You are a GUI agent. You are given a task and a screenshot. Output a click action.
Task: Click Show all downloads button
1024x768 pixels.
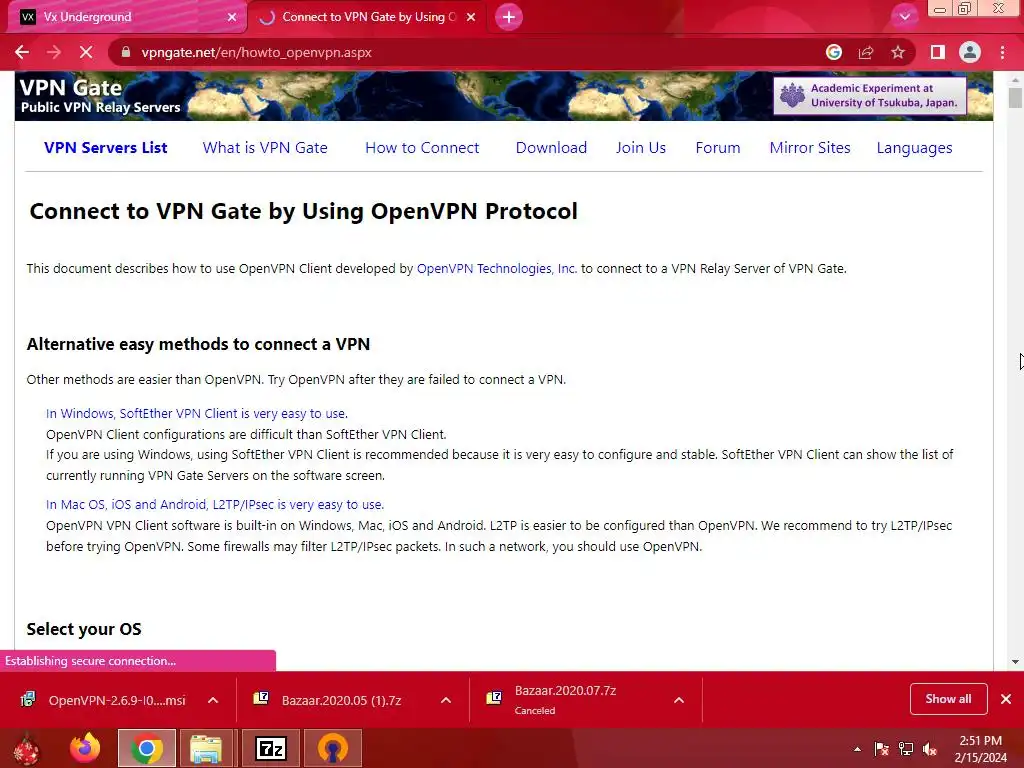click(x=948, y=699)
